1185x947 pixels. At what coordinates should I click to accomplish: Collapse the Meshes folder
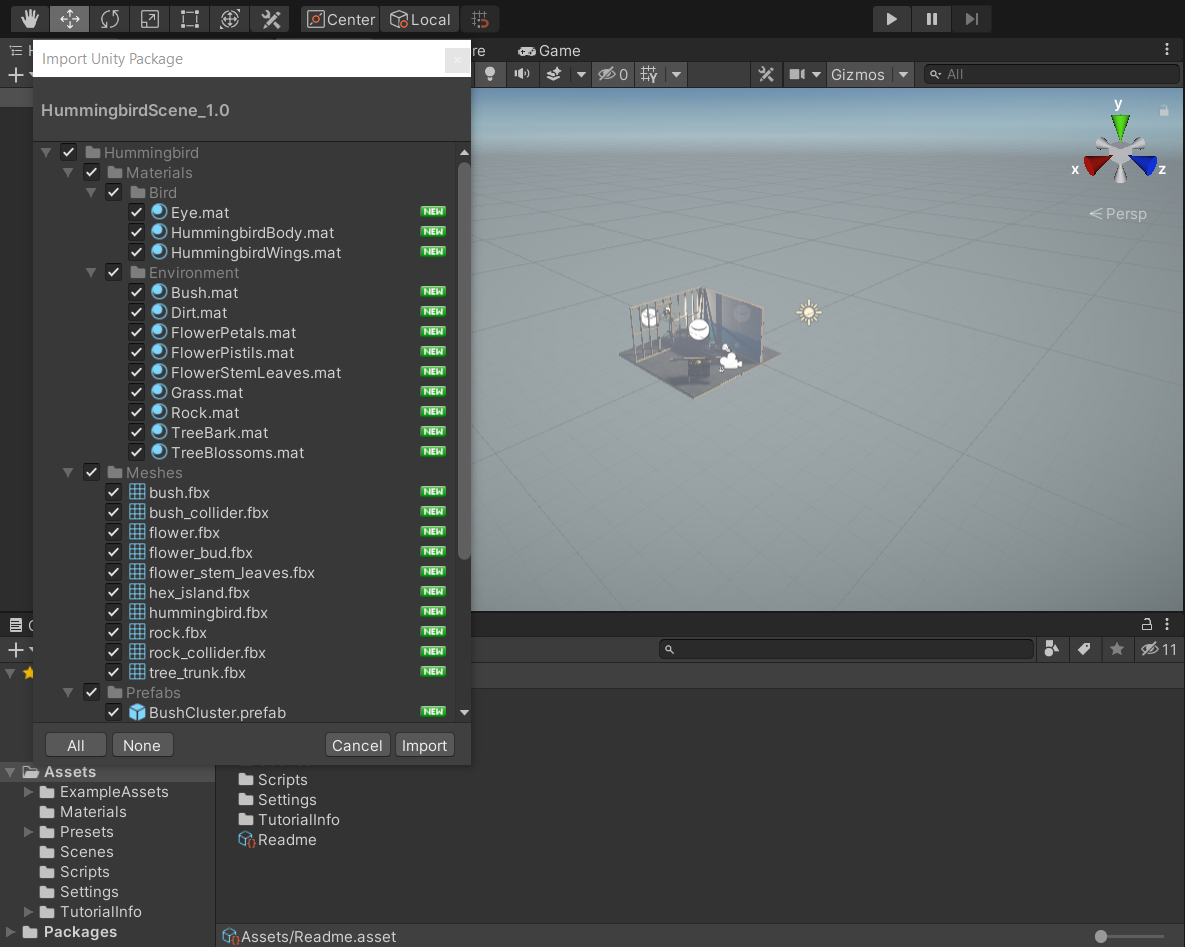pyautogui.click(x=68, y=472)
